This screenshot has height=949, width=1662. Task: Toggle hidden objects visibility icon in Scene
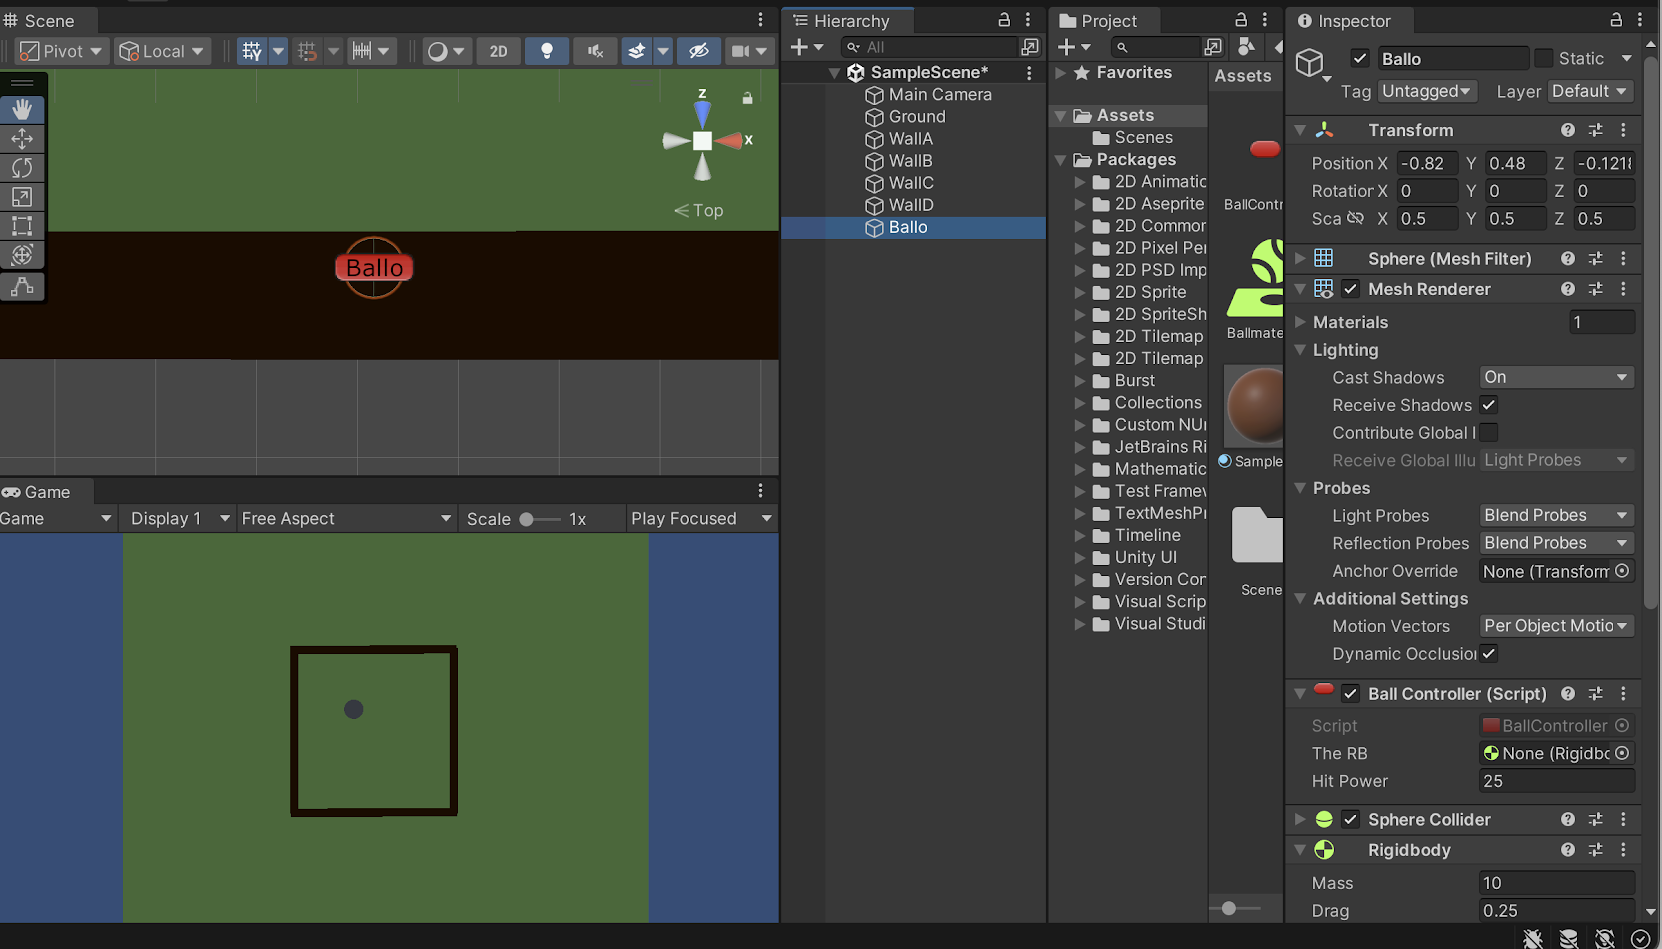pyautogui.click(x=699, y=51)
